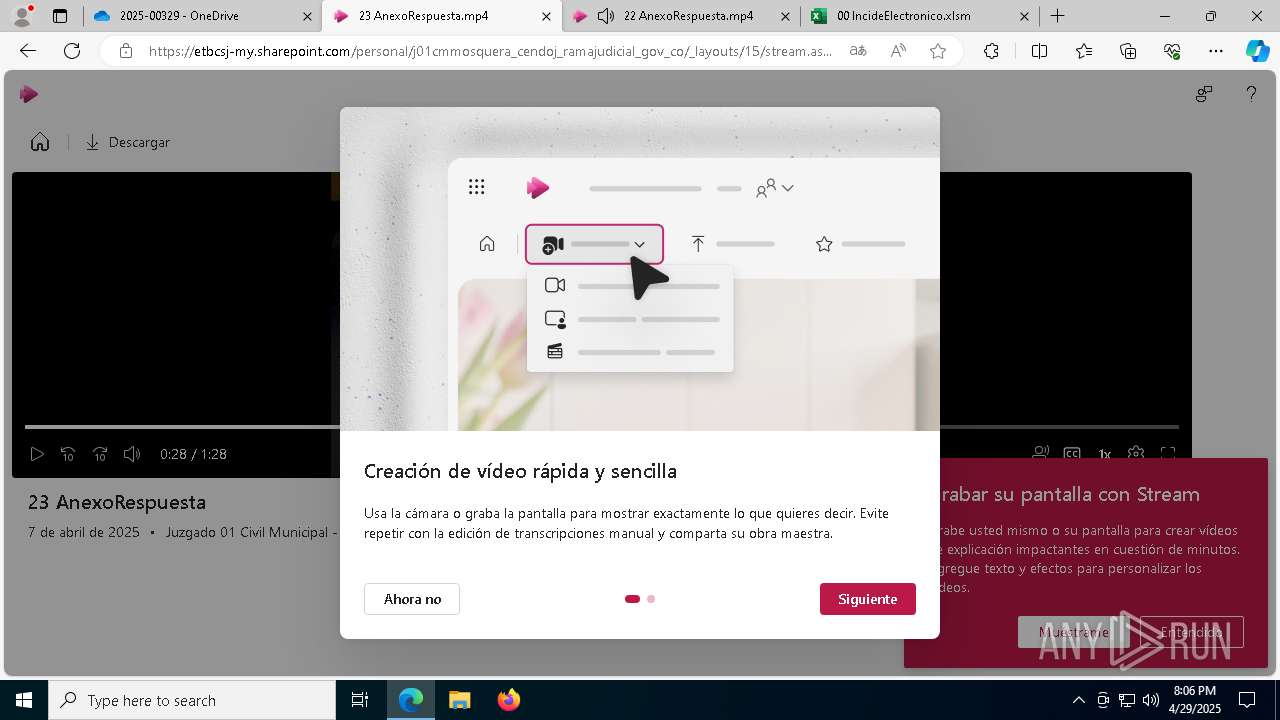
Task: Click the address bar URL field
Action: click(490, 51)
